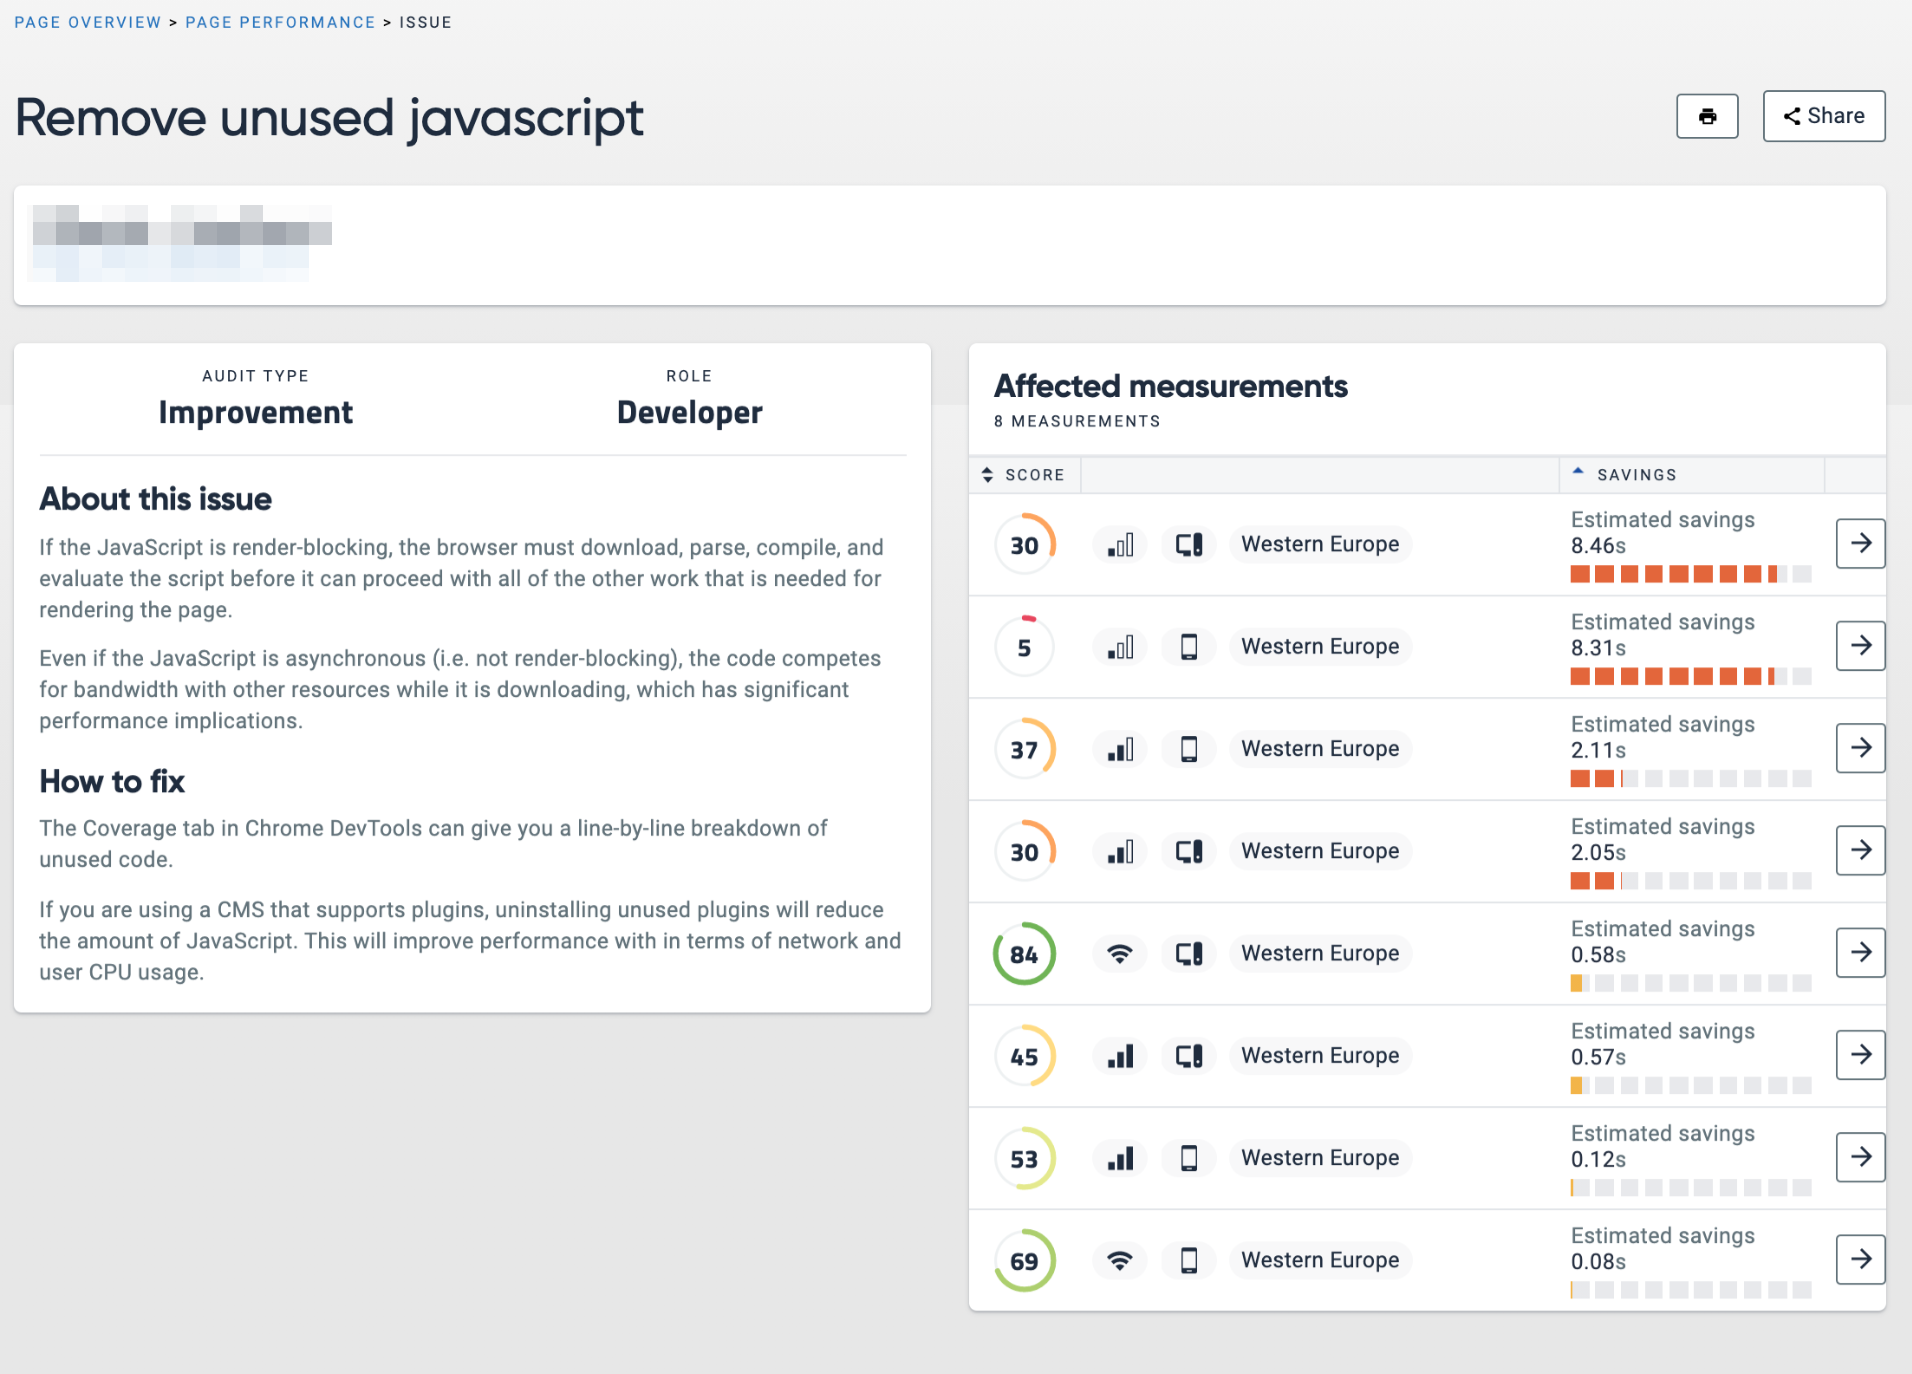
Task: Go to Page Overview breadcrumb
Action: [87, 22]
